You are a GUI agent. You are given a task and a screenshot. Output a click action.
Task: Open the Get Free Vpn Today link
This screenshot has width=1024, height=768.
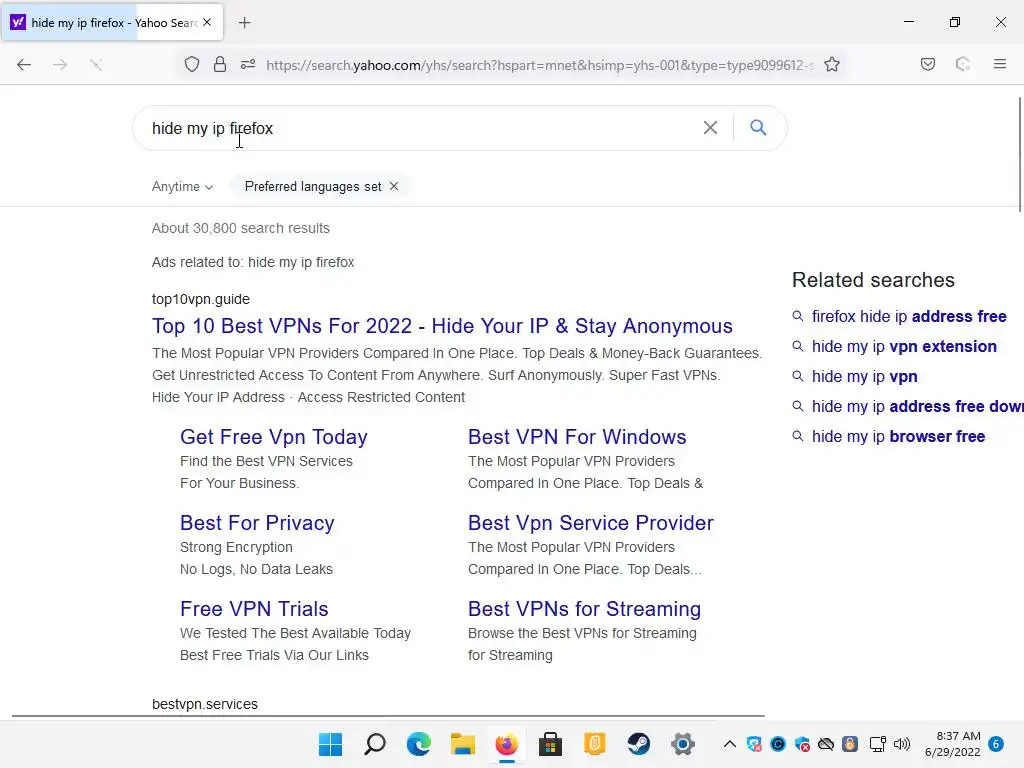click(x=274, y=437)
